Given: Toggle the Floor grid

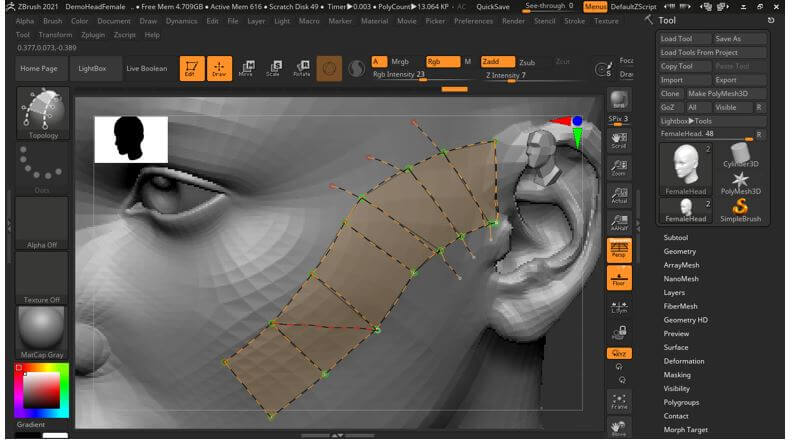Looking at the screenshot, I should (x=619, y=277).
